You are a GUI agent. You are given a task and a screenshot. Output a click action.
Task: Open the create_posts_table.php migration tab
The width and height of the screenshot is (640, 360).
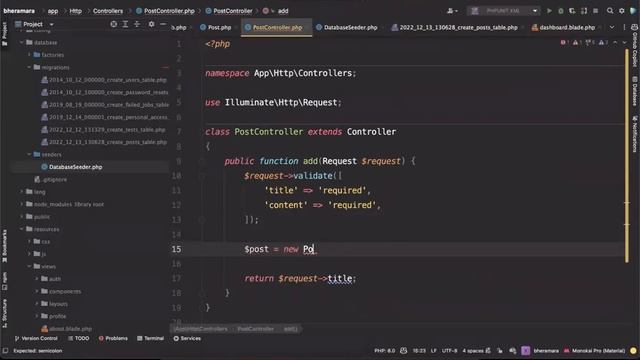pos(454,27)
